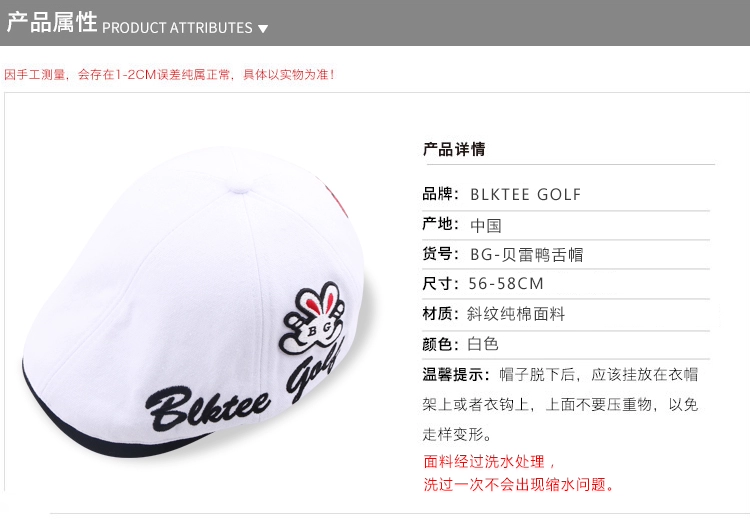Viewport: 750px width, 523px height.
Task: Click the PRODUCT ATTRIBUTES header text
Action: [177, 28]
